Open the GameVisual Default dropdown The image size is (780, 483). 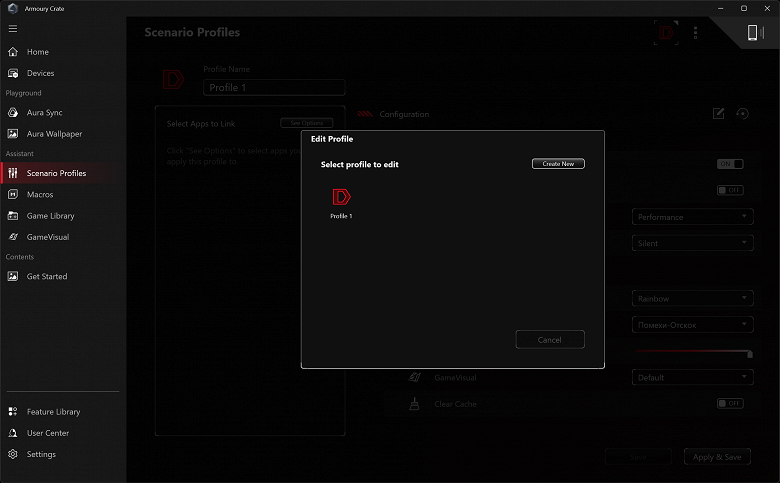pos(692,378)
